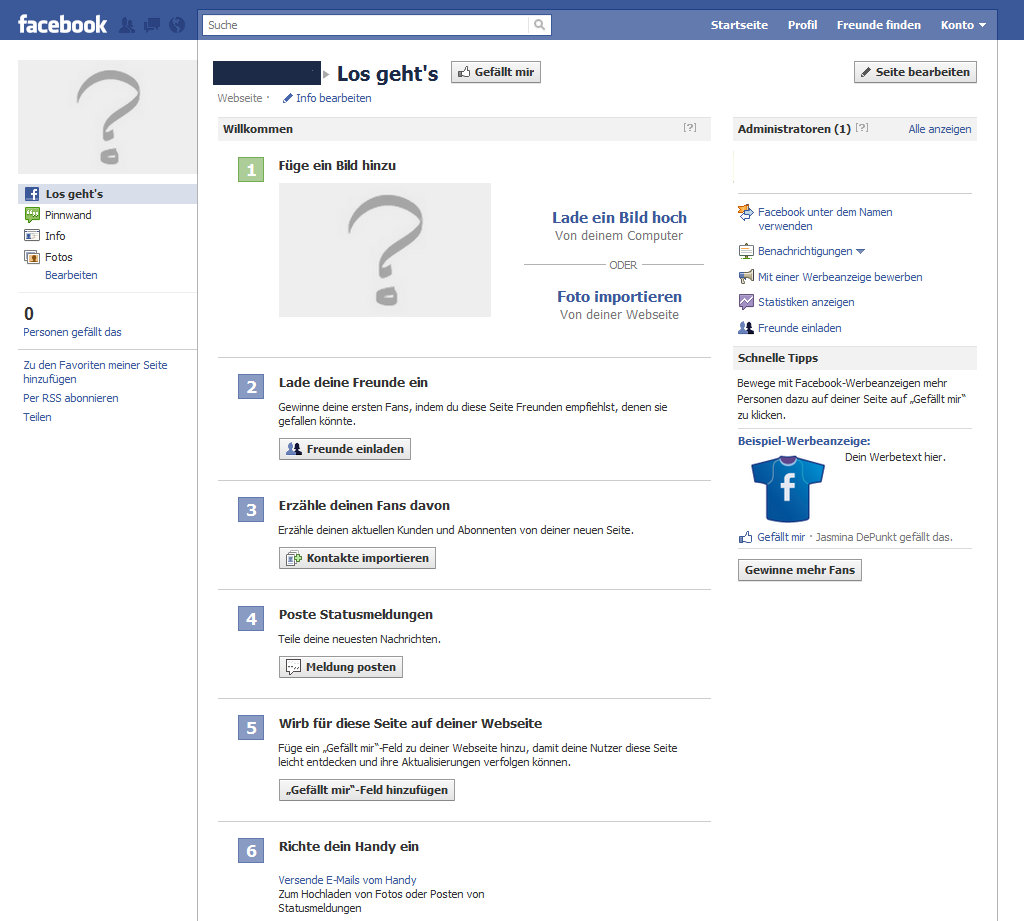
Task: Click the Statistiken chart icon
Action: pyautogui.click(x=746, y=302)
